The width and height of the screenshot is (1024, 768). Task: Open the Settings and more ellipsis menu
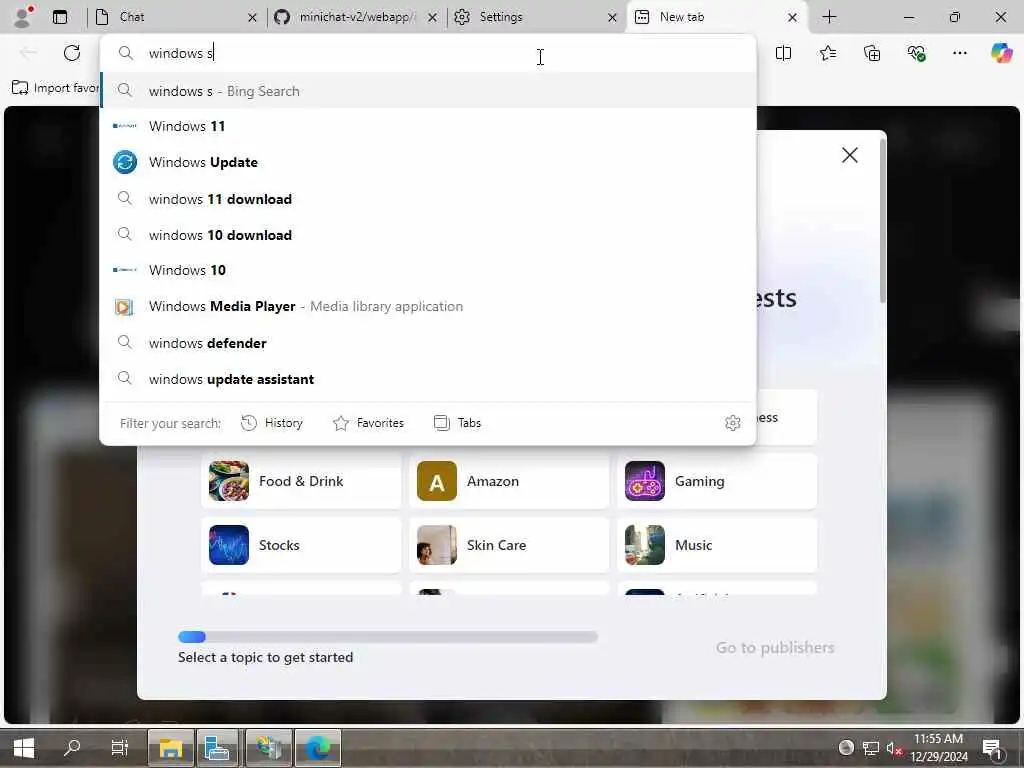click(959, 53)
